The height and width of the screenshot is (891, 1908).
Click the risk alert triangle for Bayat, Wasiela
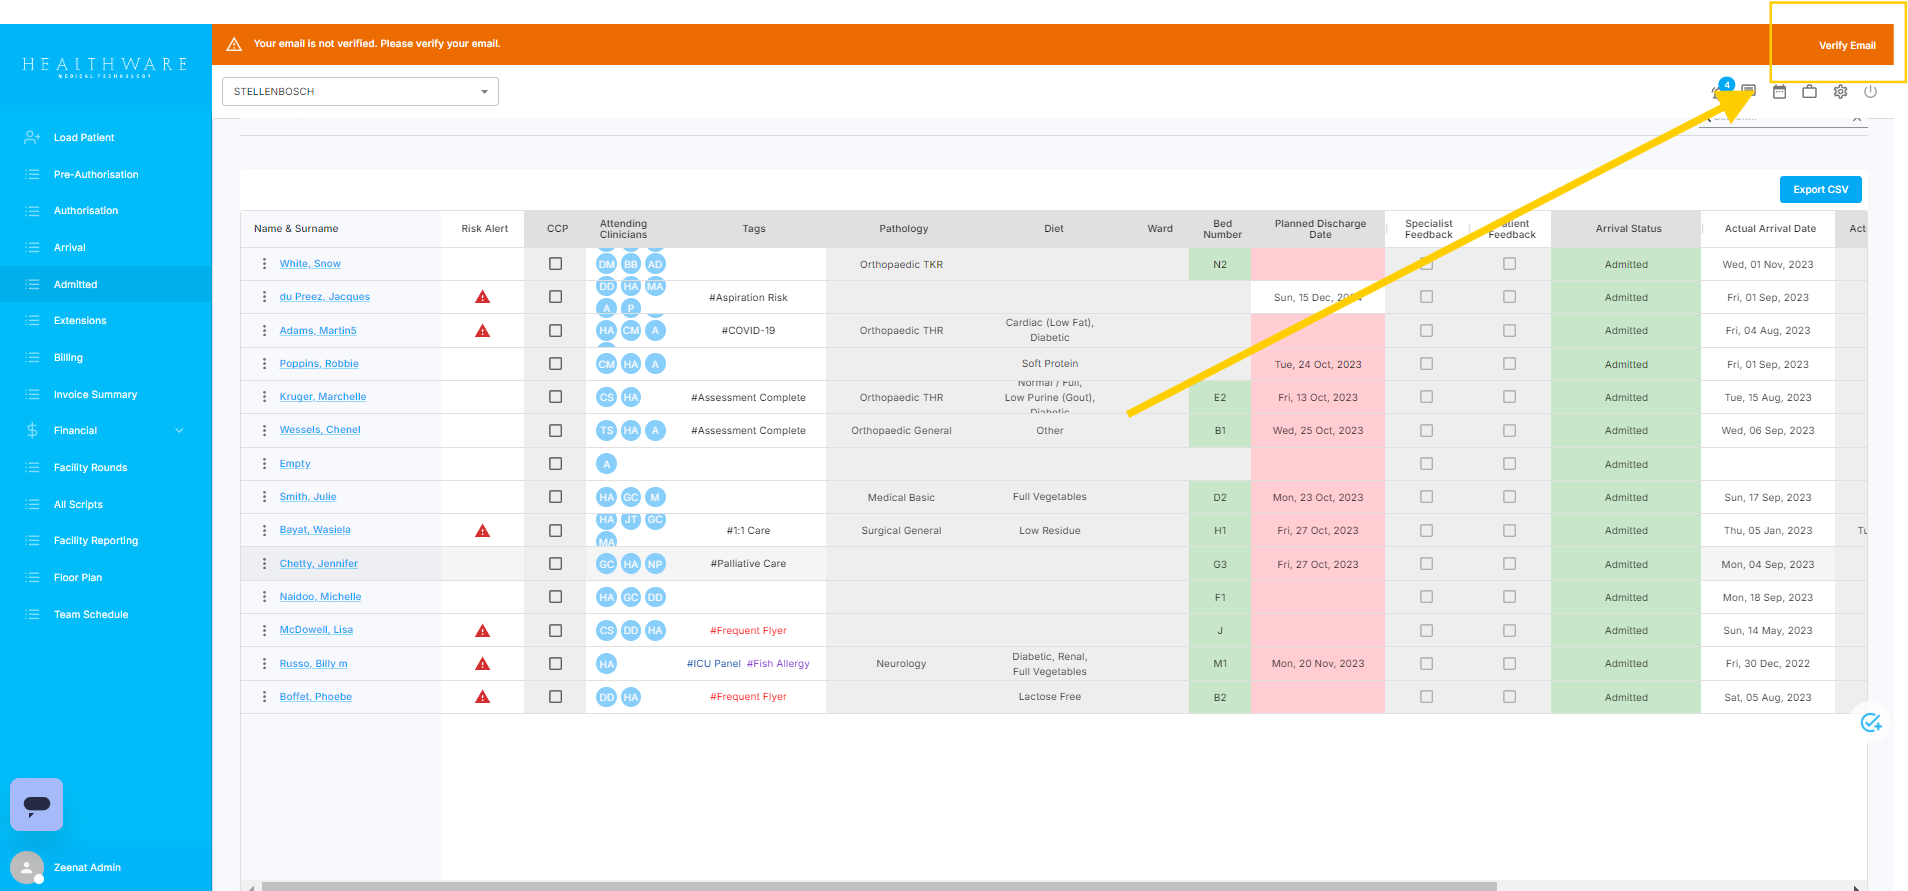482,531
